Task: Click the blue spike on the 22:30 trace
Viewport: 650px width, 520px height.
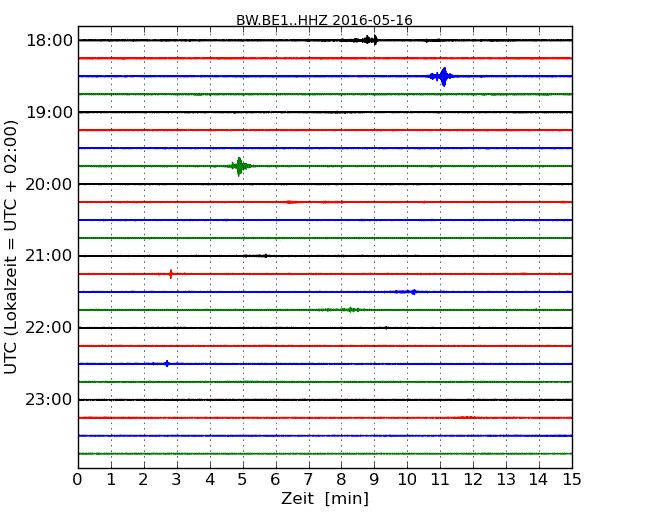Action: click(166, 364)
